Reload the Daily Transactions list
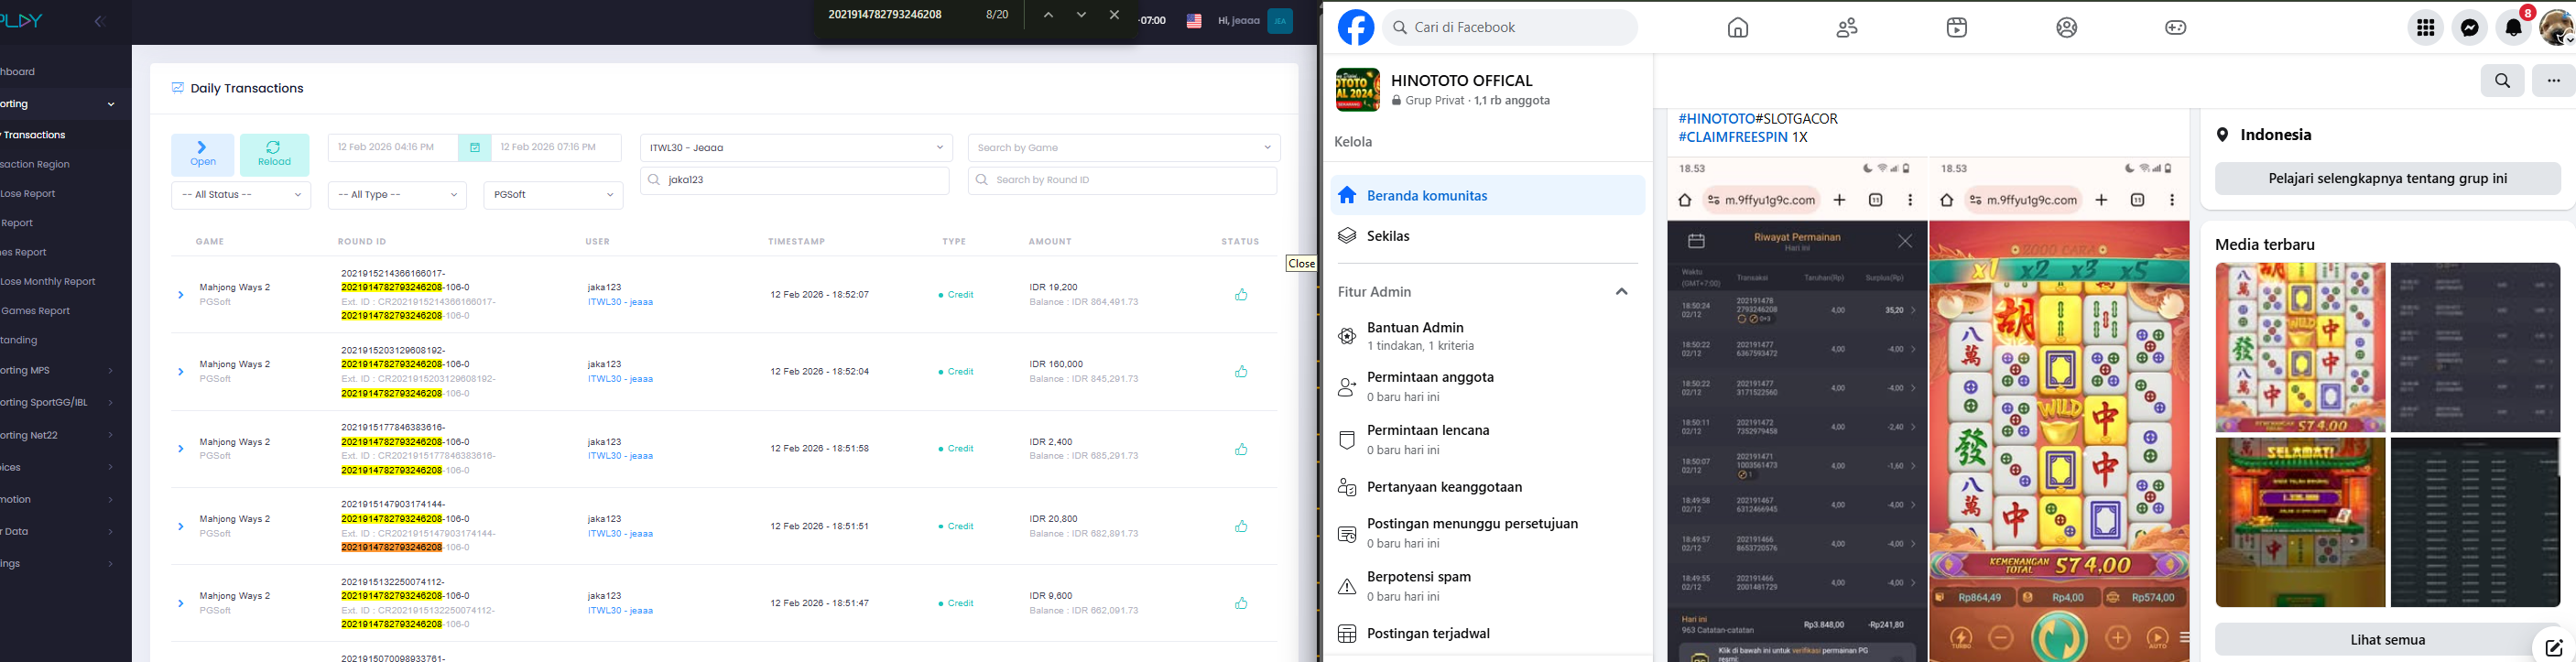Screen dimensions: 2576x662 [274, 155]
